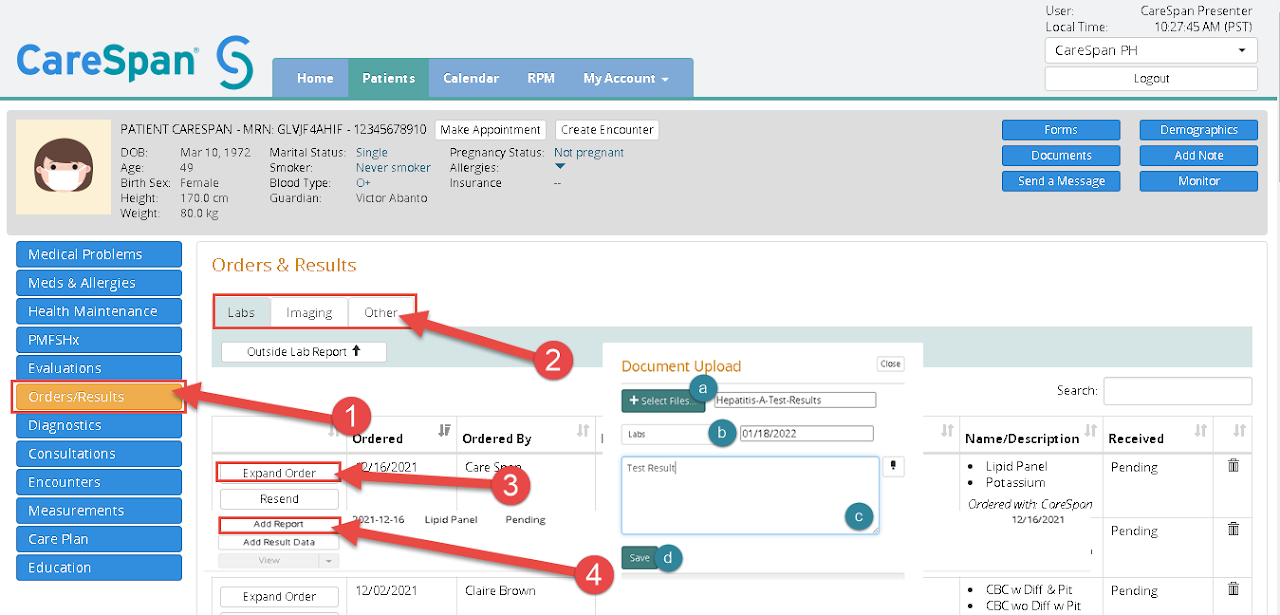Open Encounters section
This screenshot has height=615, width=1280.
[x=99, y=482]
